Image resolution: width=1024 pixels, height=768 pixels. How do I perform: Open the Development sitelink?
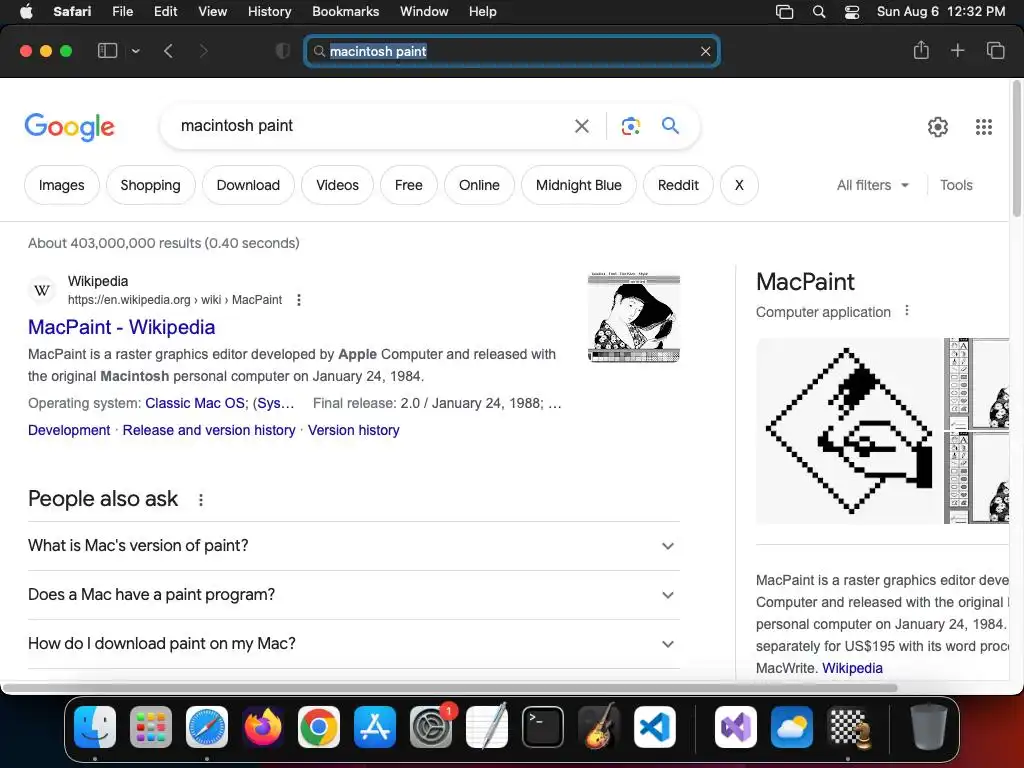pyautogui.click(x=69, y=430)
